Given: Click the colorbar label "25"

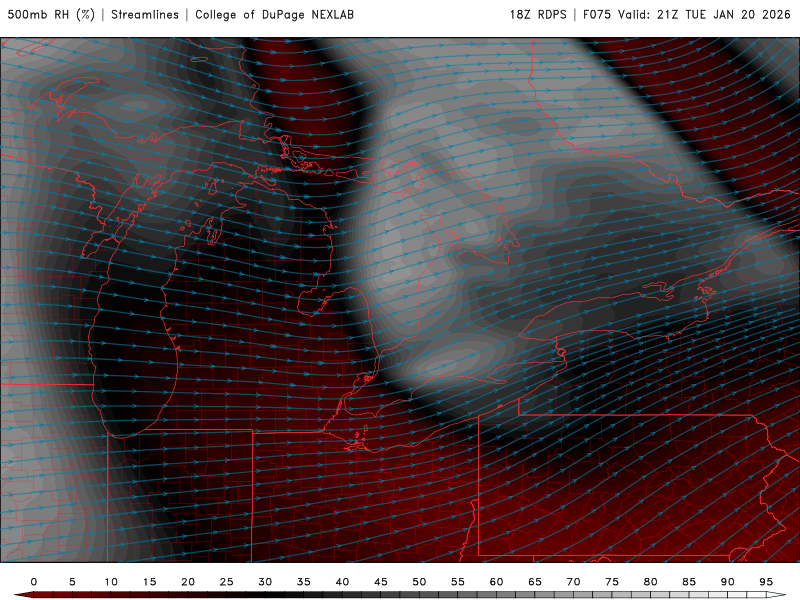Looking at the screenshot, I should [227, 582].
